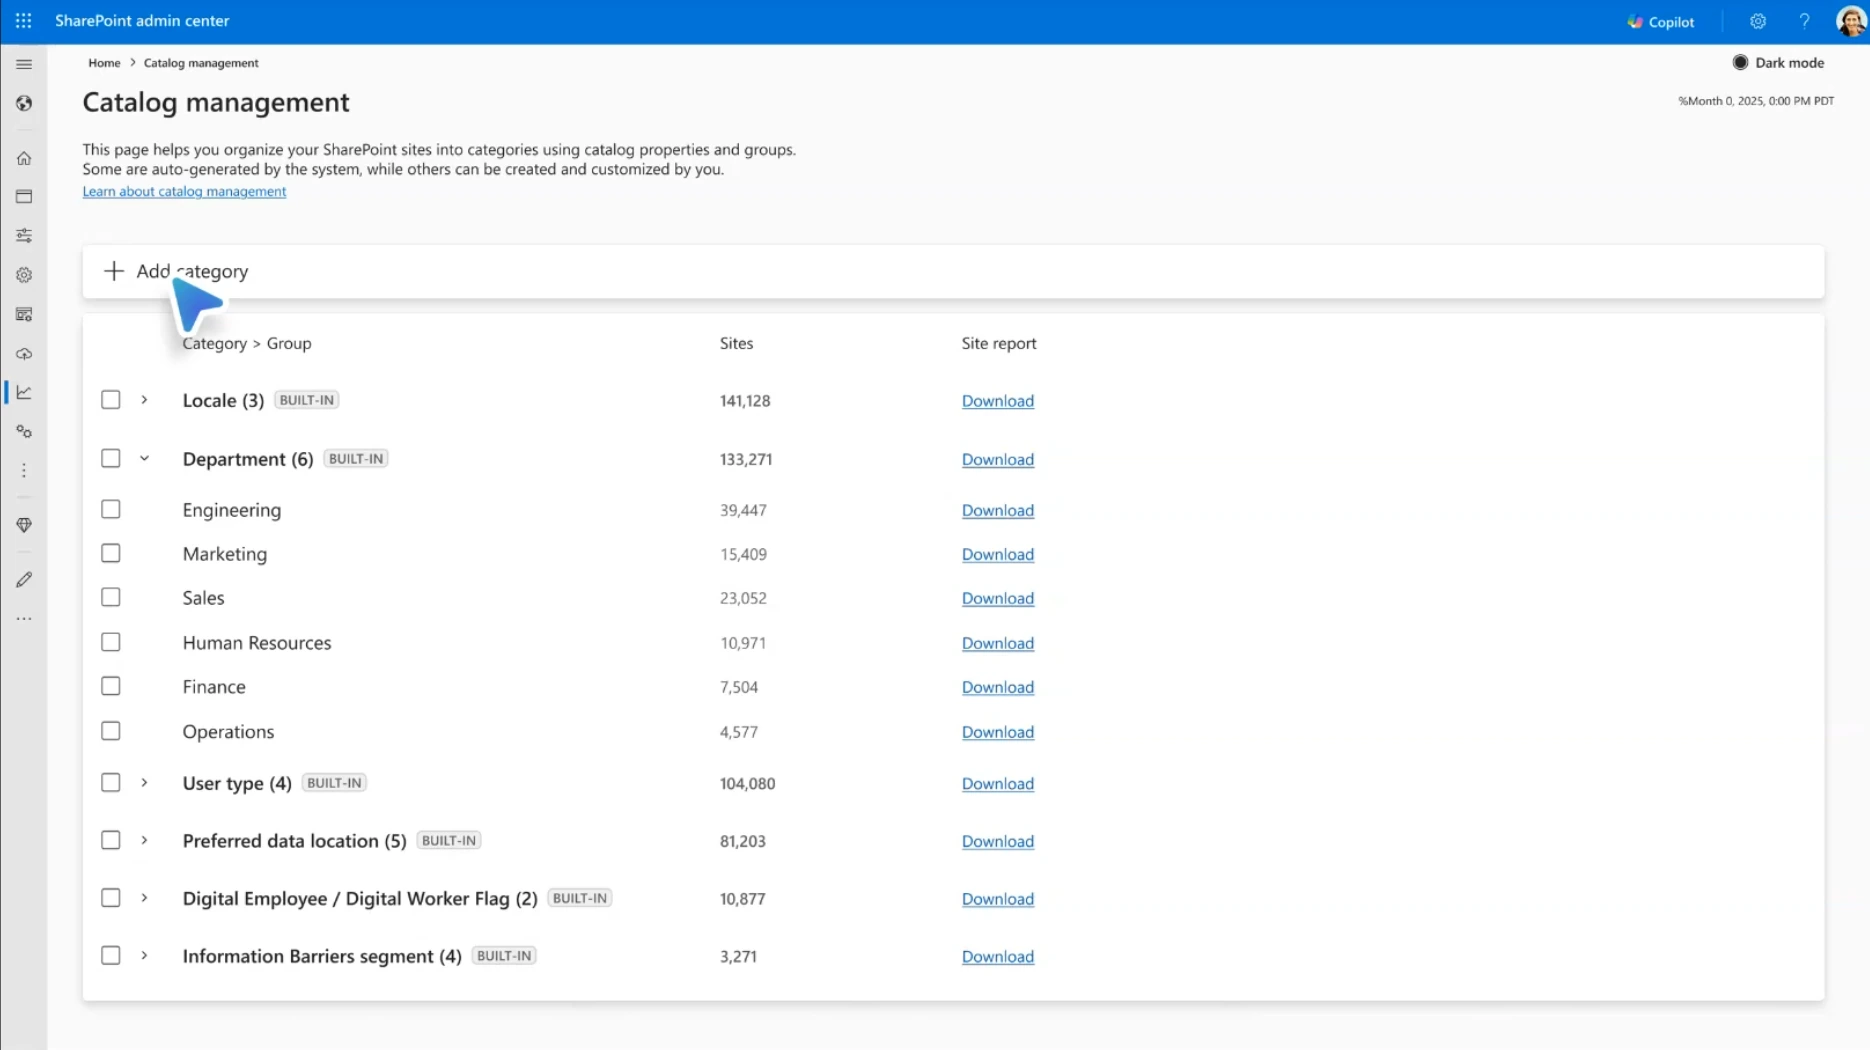The image size is (1870, 1050).
Task: Expand the Locale category
Action: [144, 400]
